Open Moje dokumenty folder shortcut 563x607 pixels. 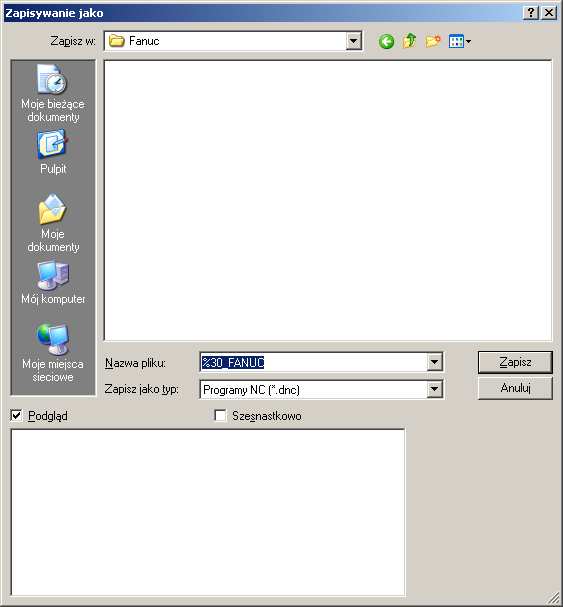pyautogui.click(x=53, y=223)
